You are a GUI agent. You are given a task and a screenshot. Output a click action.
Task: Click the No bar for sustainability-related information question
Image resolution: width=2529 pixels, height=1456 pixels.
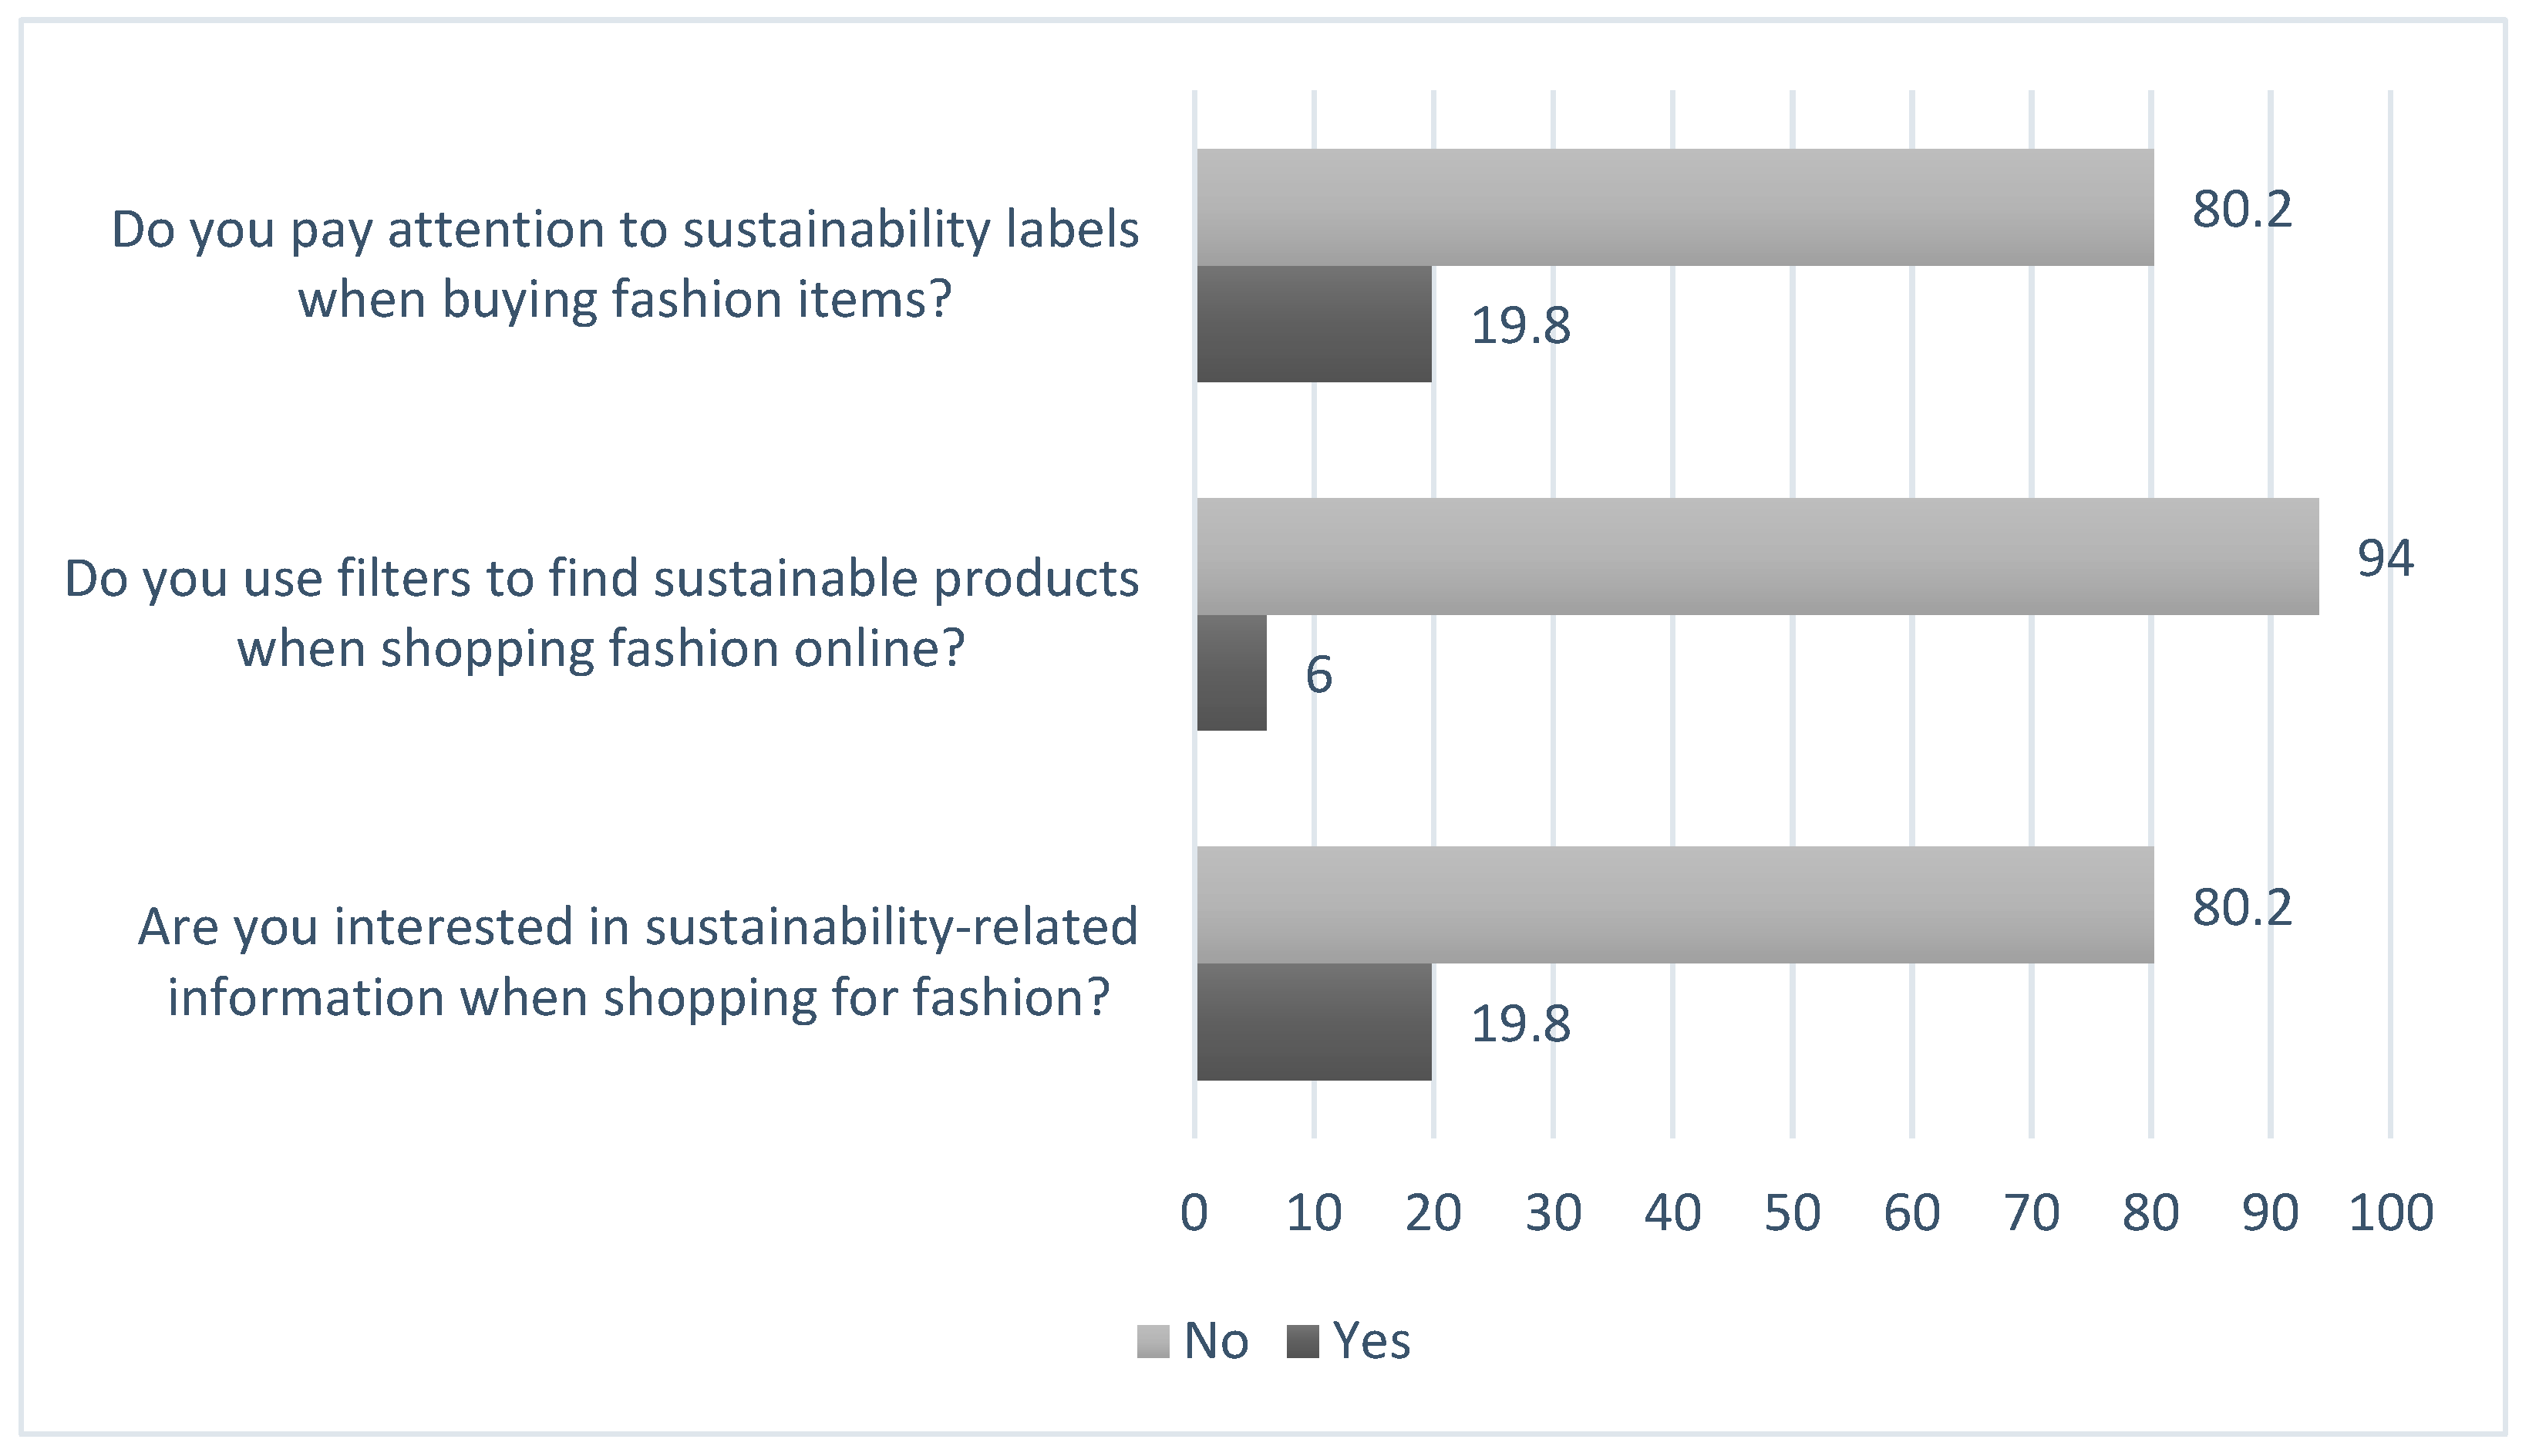tap(1675, 905)
